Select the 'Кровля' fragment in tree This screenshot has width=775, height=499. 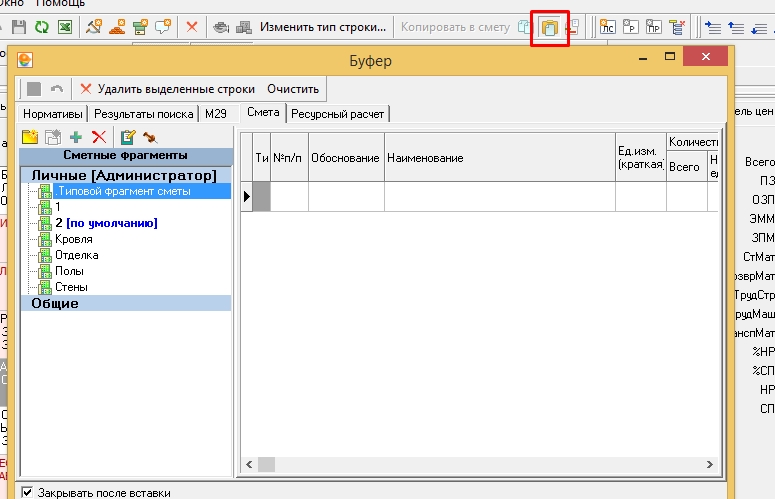click(x=73, y=239)
